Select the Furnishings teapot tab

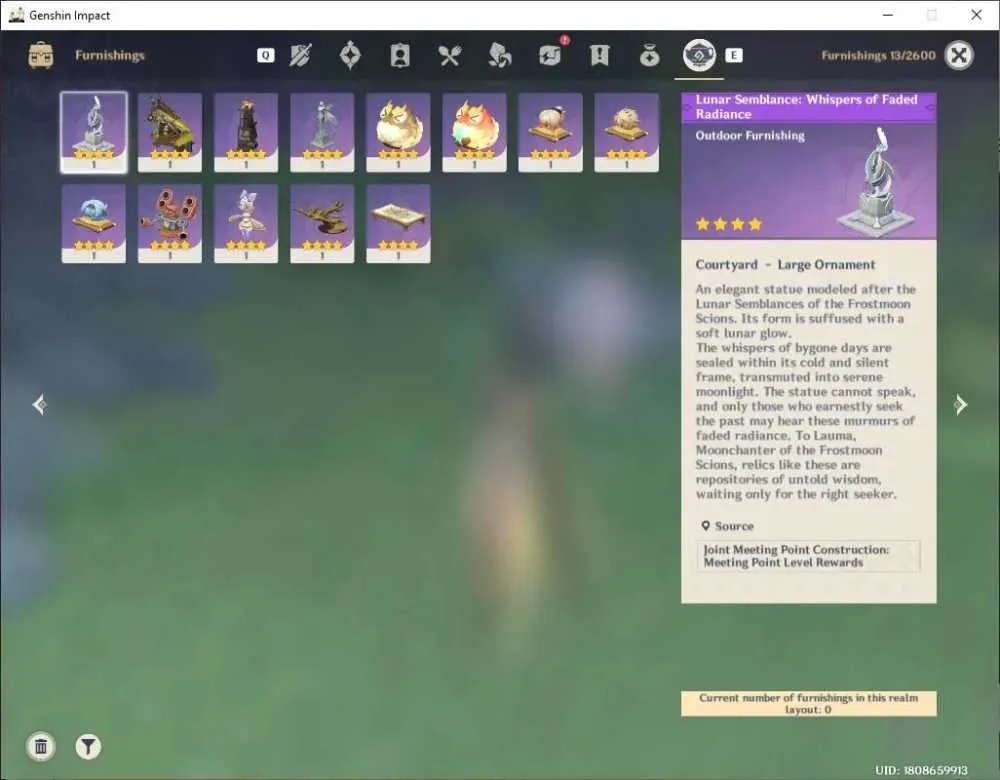click(x=699, y=55)
